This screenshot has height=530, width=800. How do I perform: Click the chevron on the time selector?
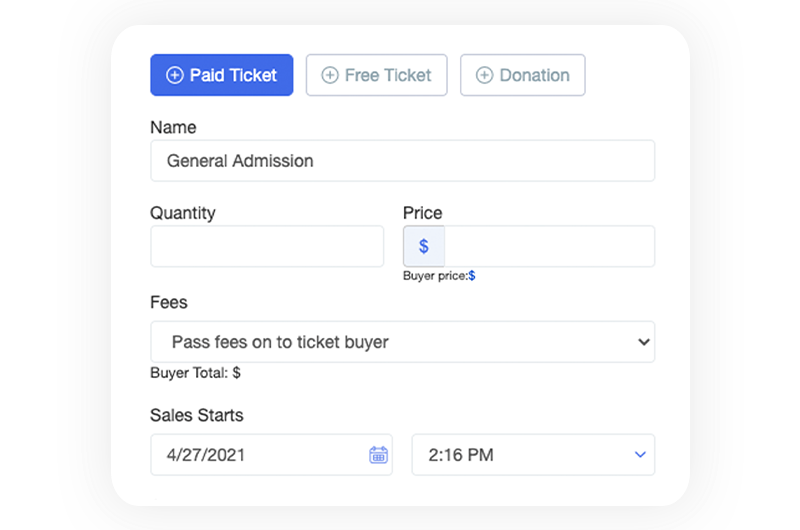(641, 455)
